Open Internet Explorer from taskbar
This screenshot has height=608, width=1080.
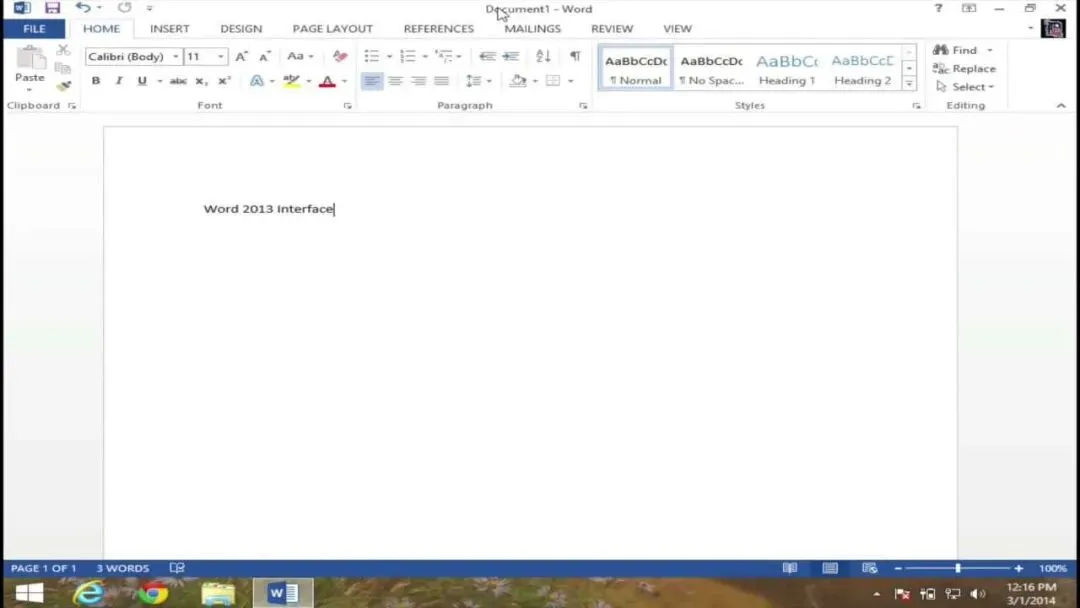click(x=89, y=593)
